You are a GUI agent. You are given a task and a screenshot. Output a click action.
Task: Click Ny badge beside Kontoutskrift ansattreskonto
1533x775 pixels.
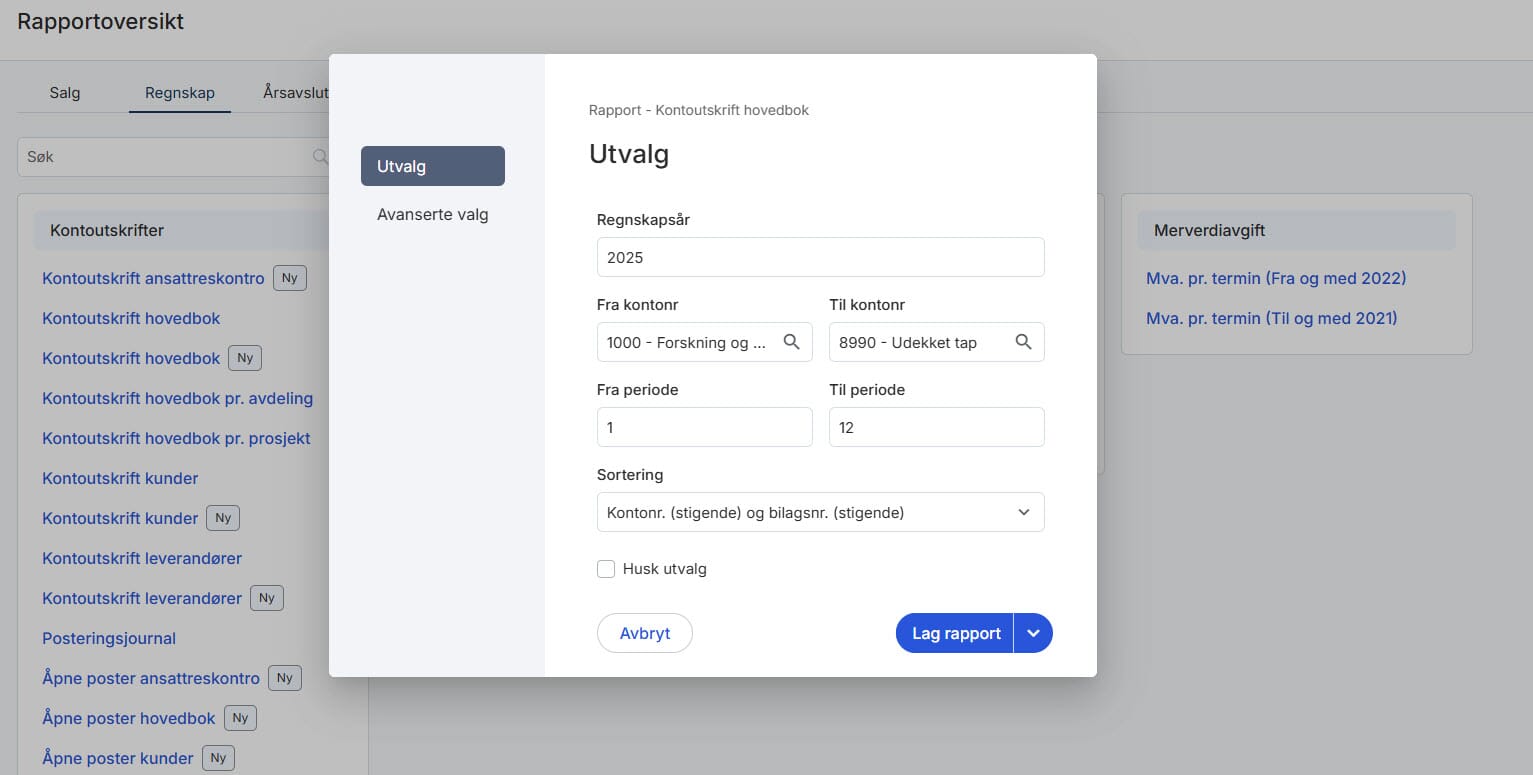[290, 278]
